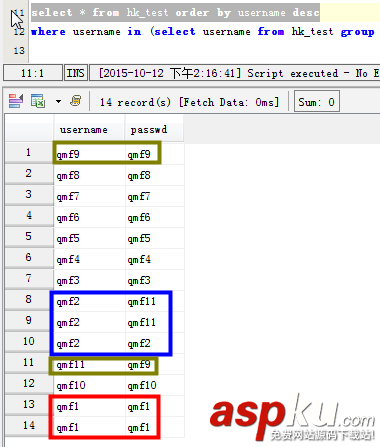Image resolution: width=380 pixels, height=447 pixels.
Task: Click username cell qmf3 in row 7
Action: pos(89,280)
